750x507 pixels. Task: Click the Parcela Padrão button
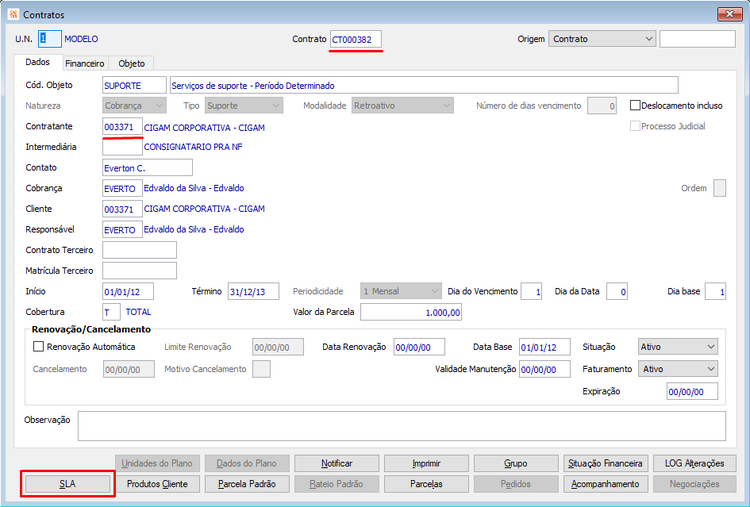click(x=247, y=484)
